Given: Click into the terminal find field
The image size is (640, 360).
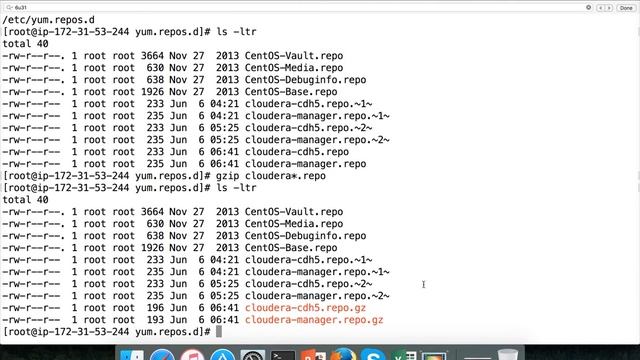Looking at the screenshot, I should tap(298, 7).
